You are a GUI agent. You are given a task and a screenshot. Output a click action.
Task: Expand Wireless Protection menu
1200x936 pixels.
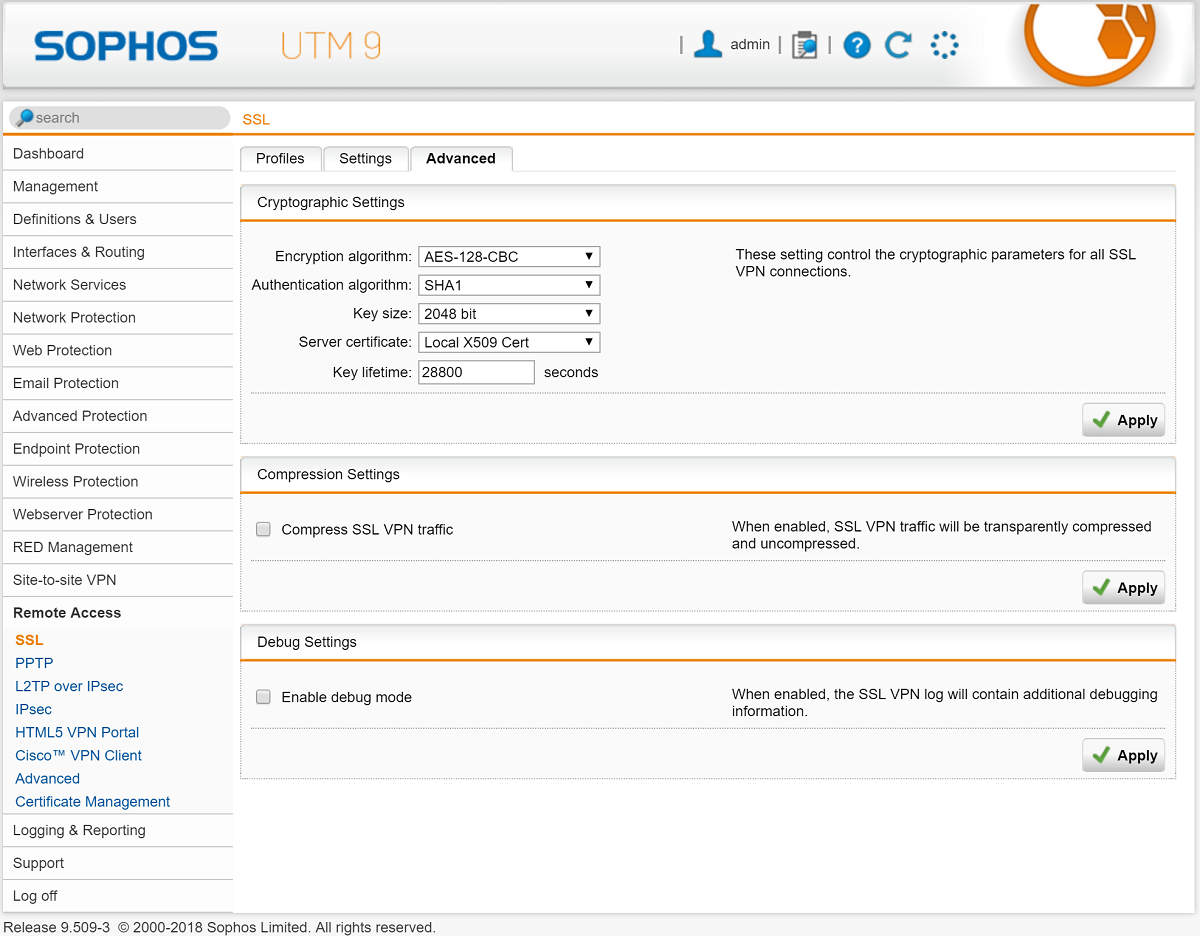(118, 482)
